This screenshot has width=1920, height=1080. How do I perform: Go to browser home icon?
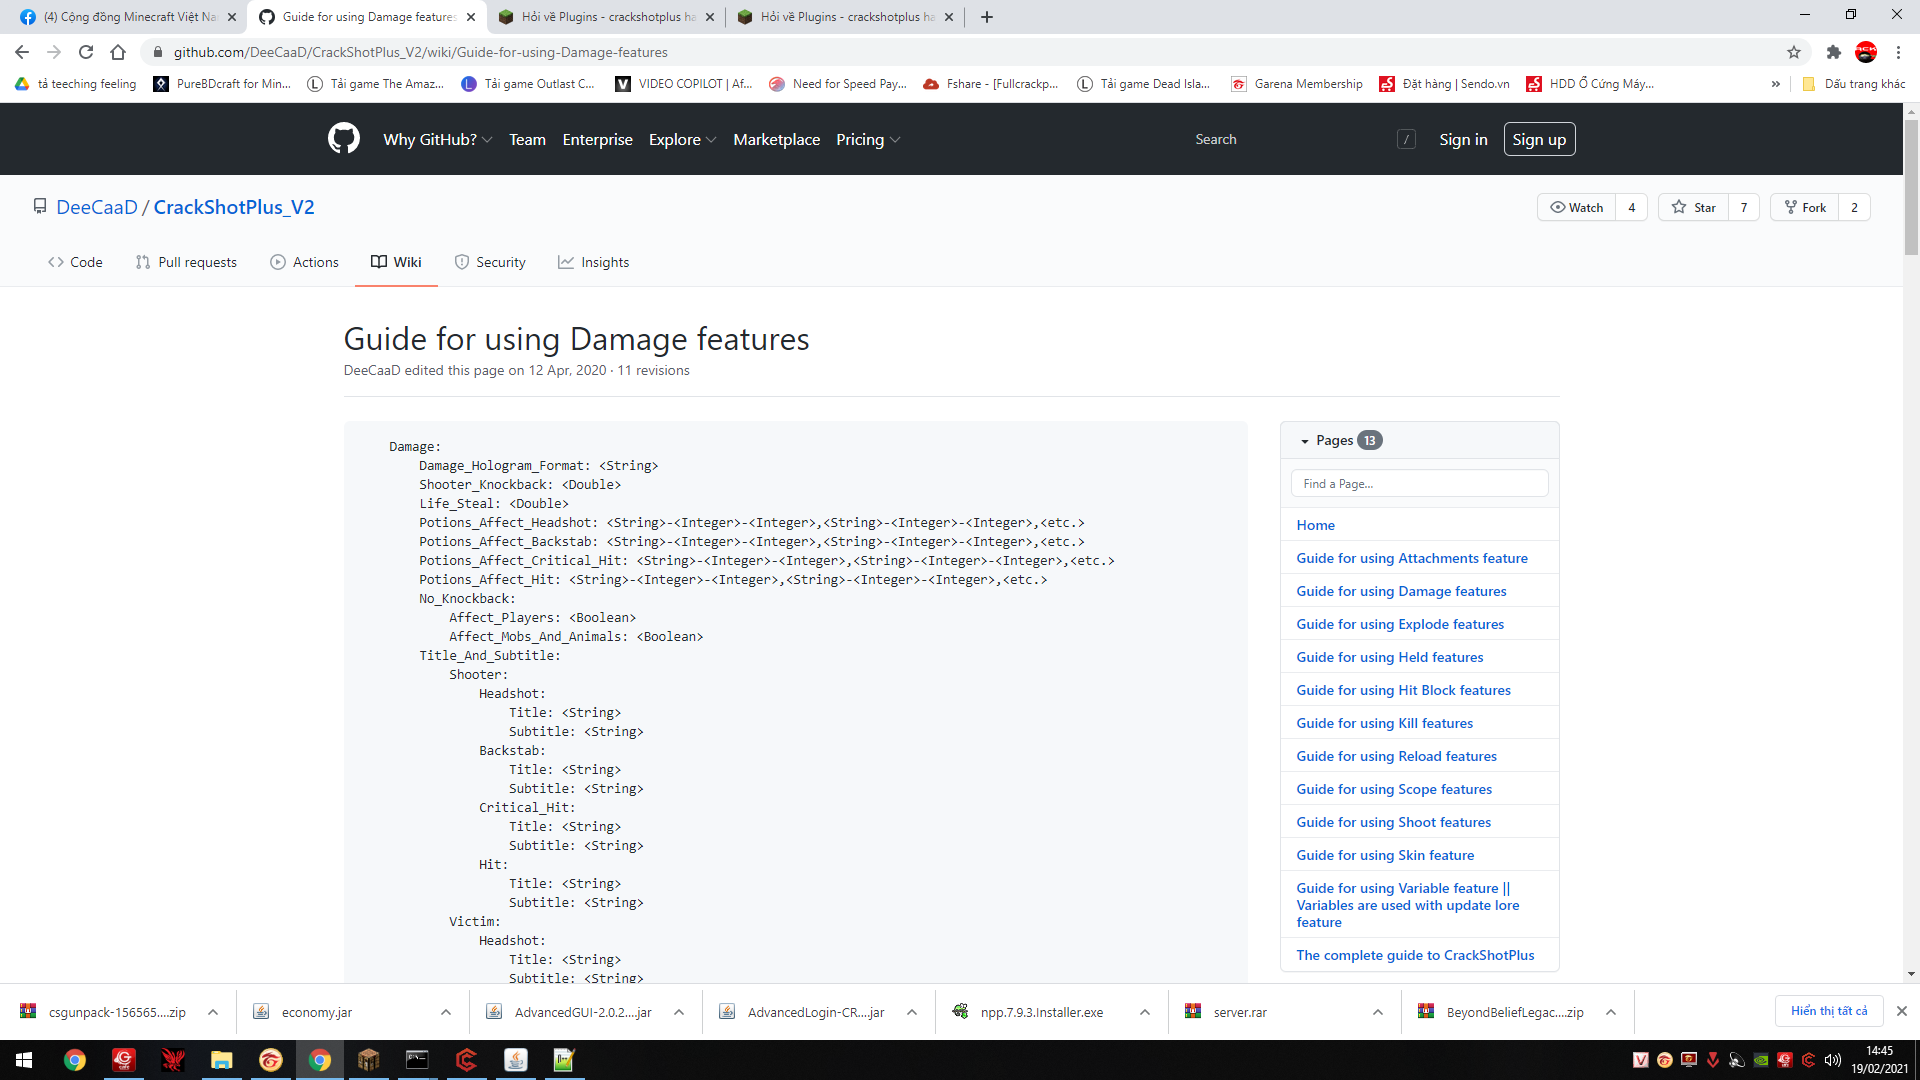[118, 52]
